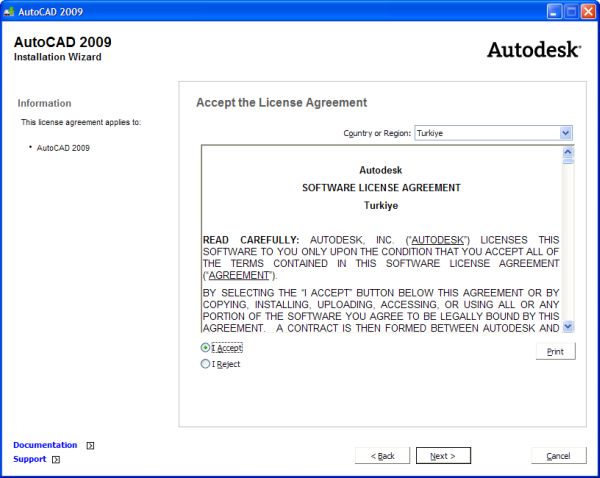Image resolution: width=600 pixels, height=478 pixels.
Task: Cancel the installation wizard
Action: pyautogui.click(x=559, y=456)
